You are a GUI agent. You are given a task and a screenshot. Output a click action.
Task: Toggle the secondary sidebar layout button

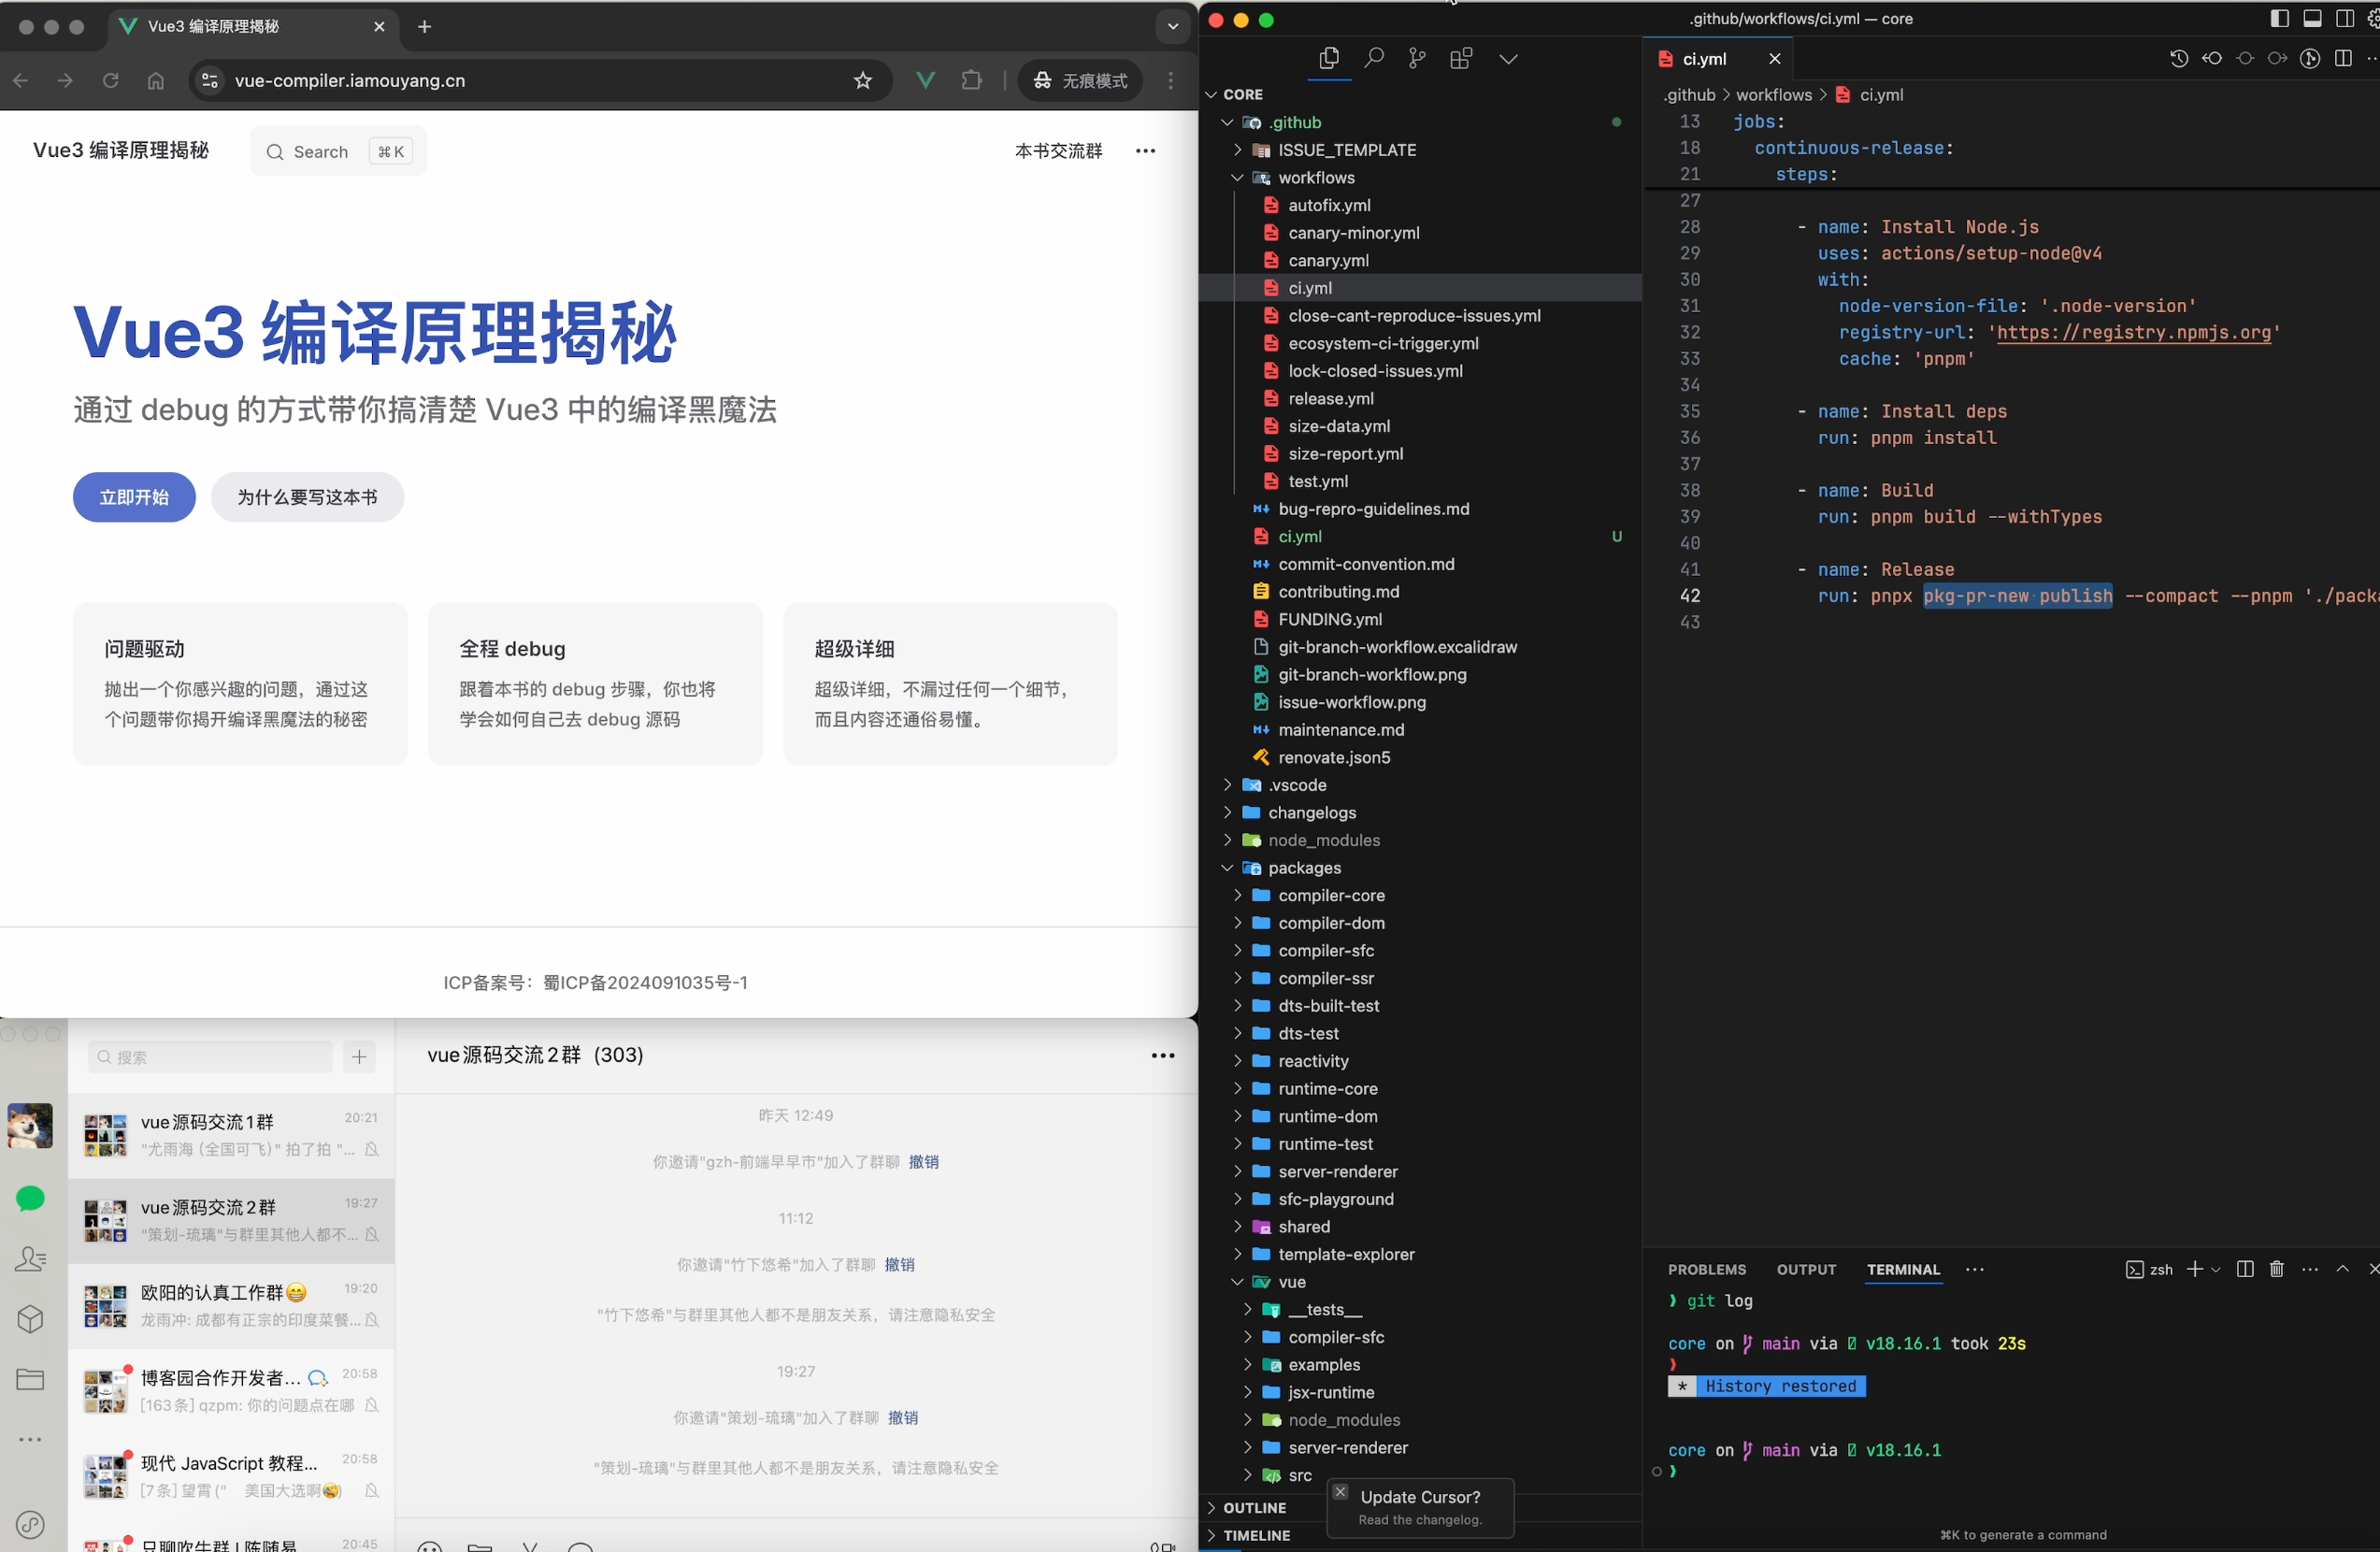click(2344, 19)
